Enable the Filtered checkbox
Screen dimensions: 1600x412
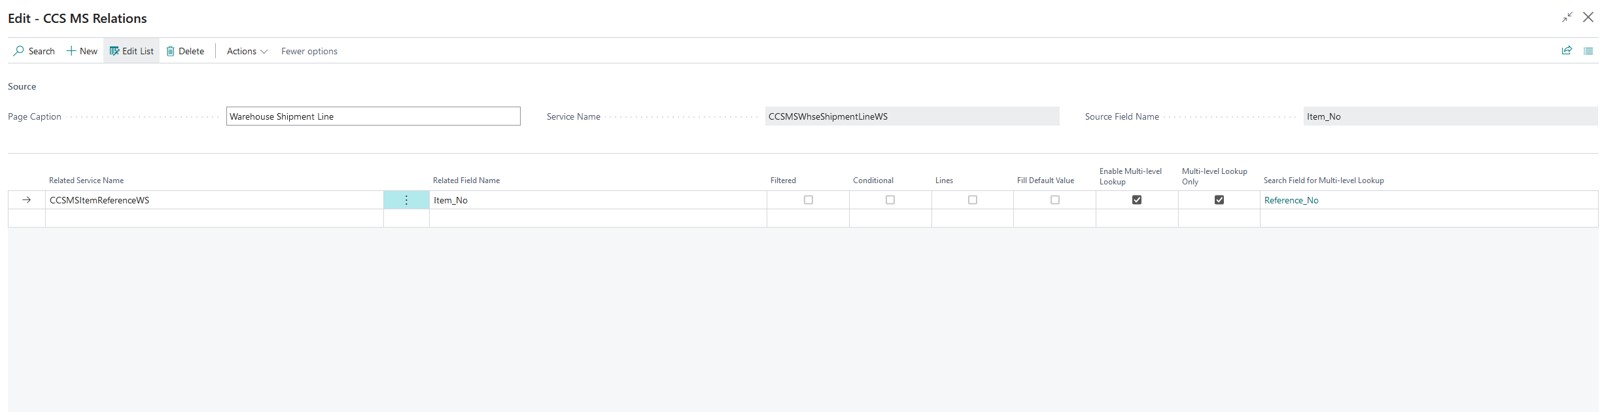[808, 200]
